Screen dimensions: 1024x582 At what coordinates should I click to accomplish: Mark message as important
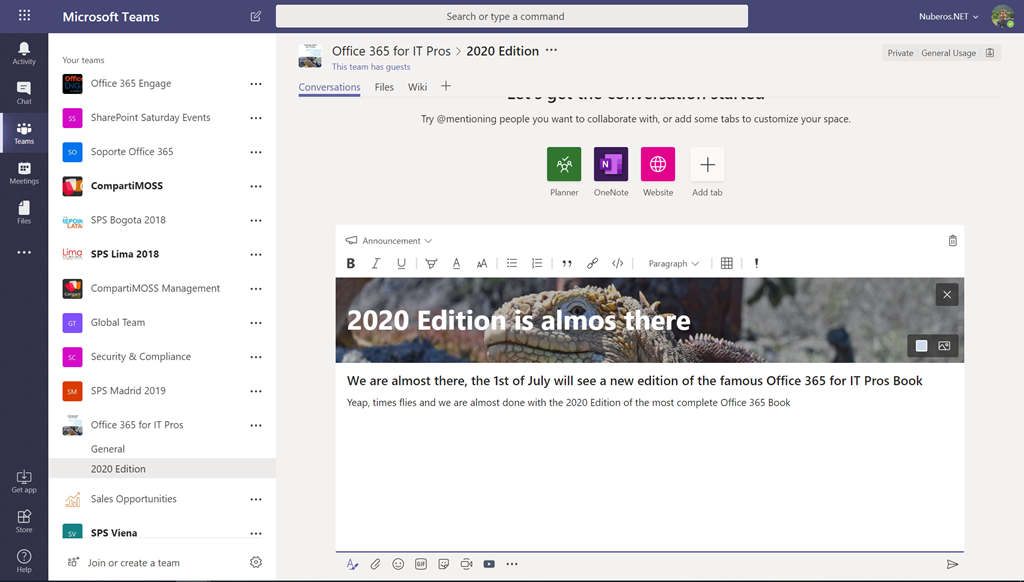coord(756,263)
